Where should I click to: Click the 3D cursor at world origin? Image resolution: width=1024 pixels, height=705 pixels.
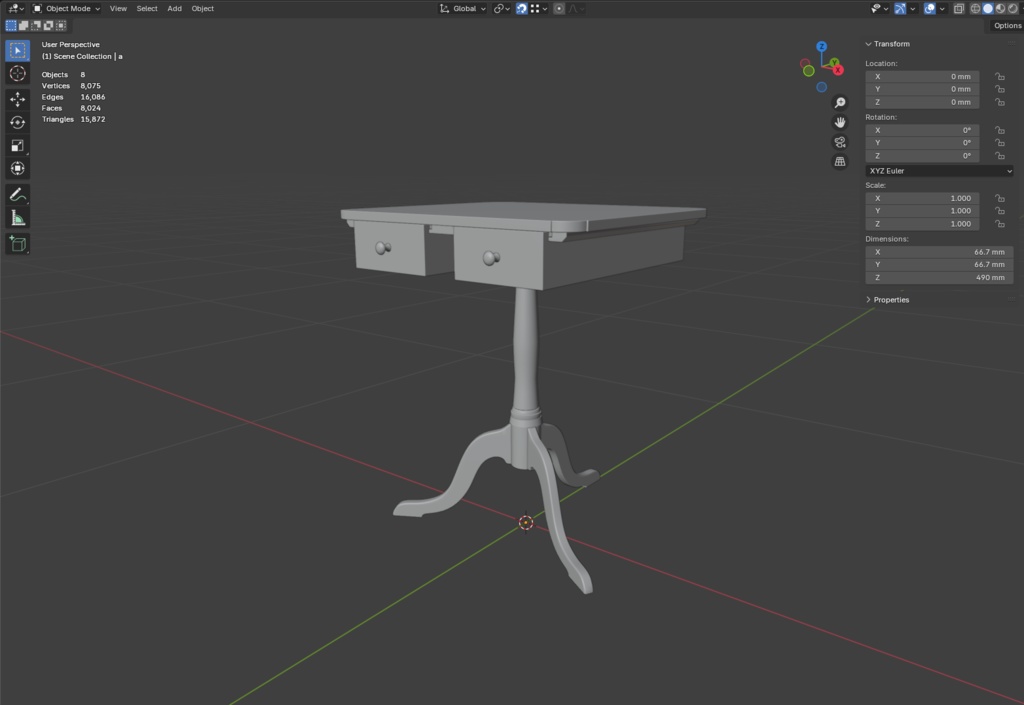pos(526,522)
